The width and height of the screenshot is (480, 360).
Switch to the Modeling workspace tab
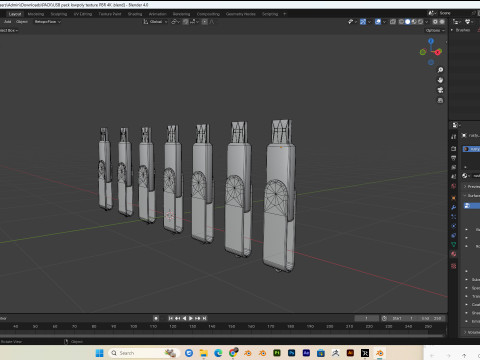[36, 14]
